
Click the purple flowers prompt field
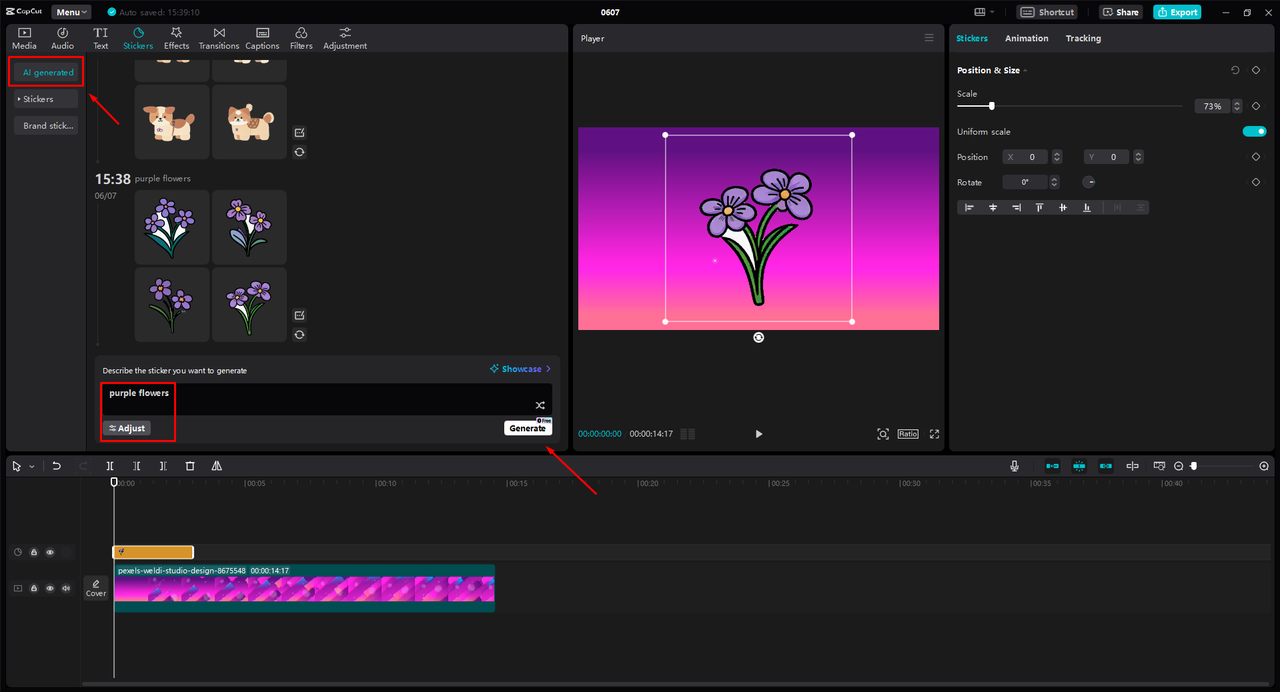326,399
